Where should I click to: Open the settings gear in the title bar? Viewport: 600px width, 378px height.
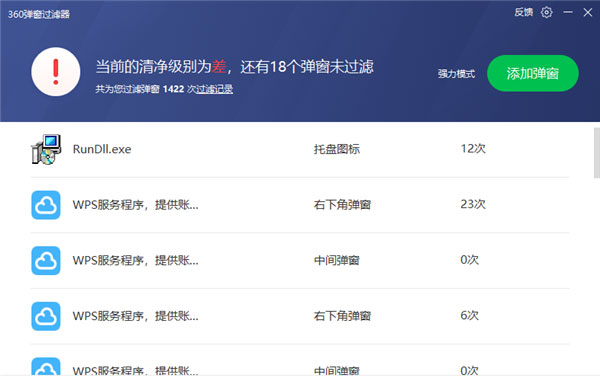pos(546,13)
